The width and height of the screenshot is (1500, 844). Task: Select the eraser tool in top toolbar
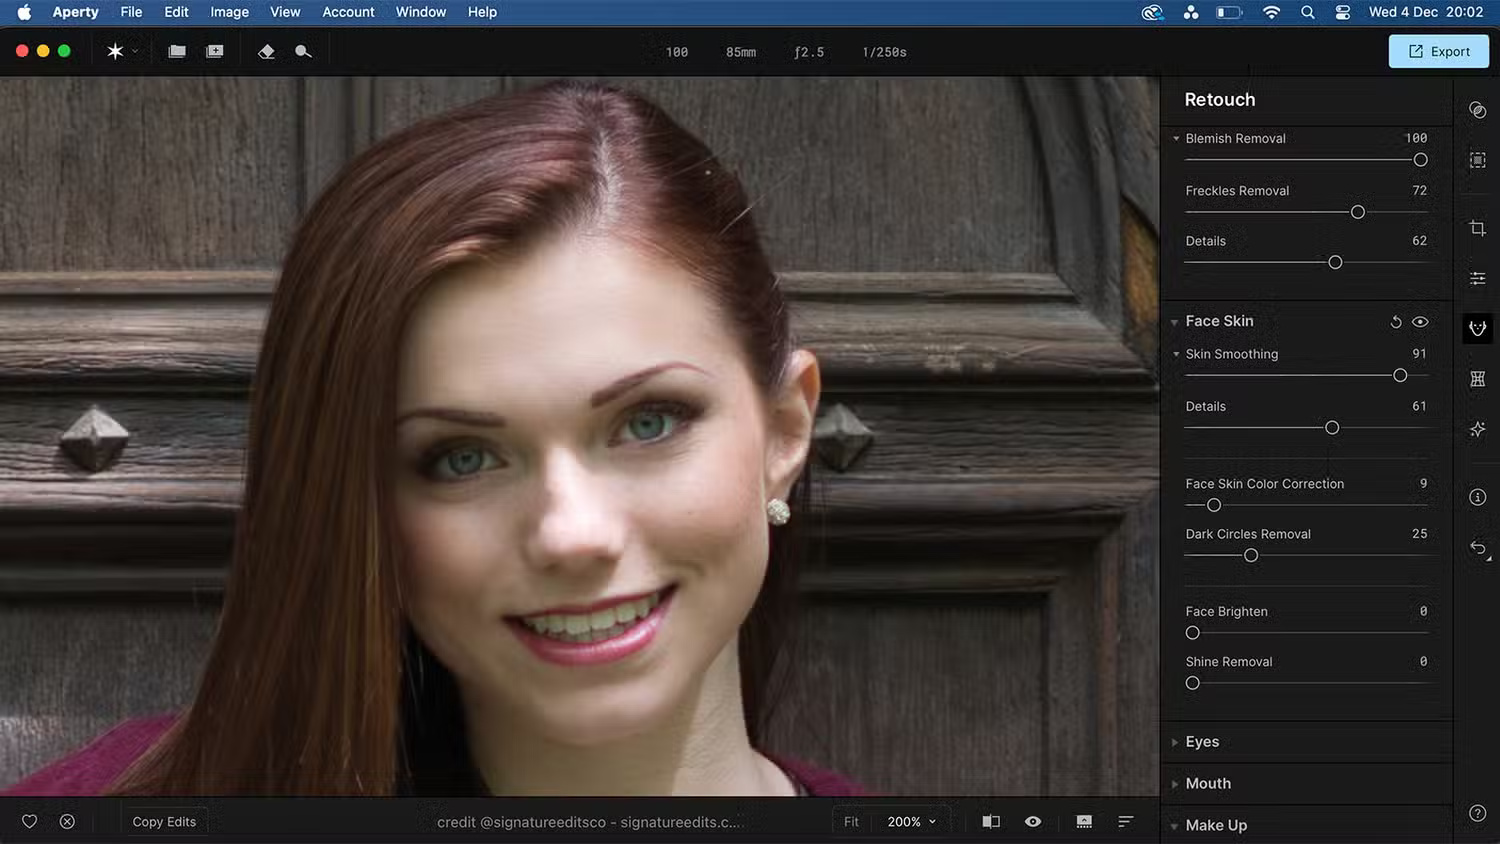click(x=266, y=52)
